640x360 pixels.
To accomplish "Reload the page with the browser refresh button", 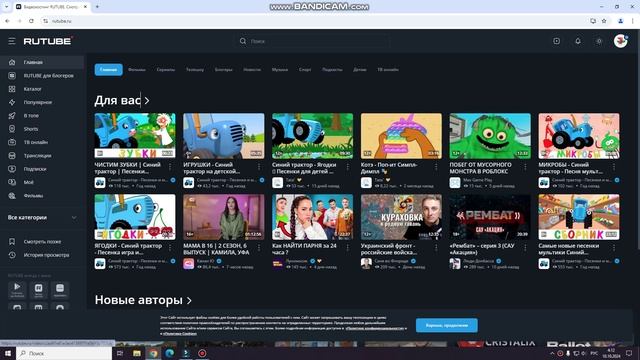I will tap(31, 21).
